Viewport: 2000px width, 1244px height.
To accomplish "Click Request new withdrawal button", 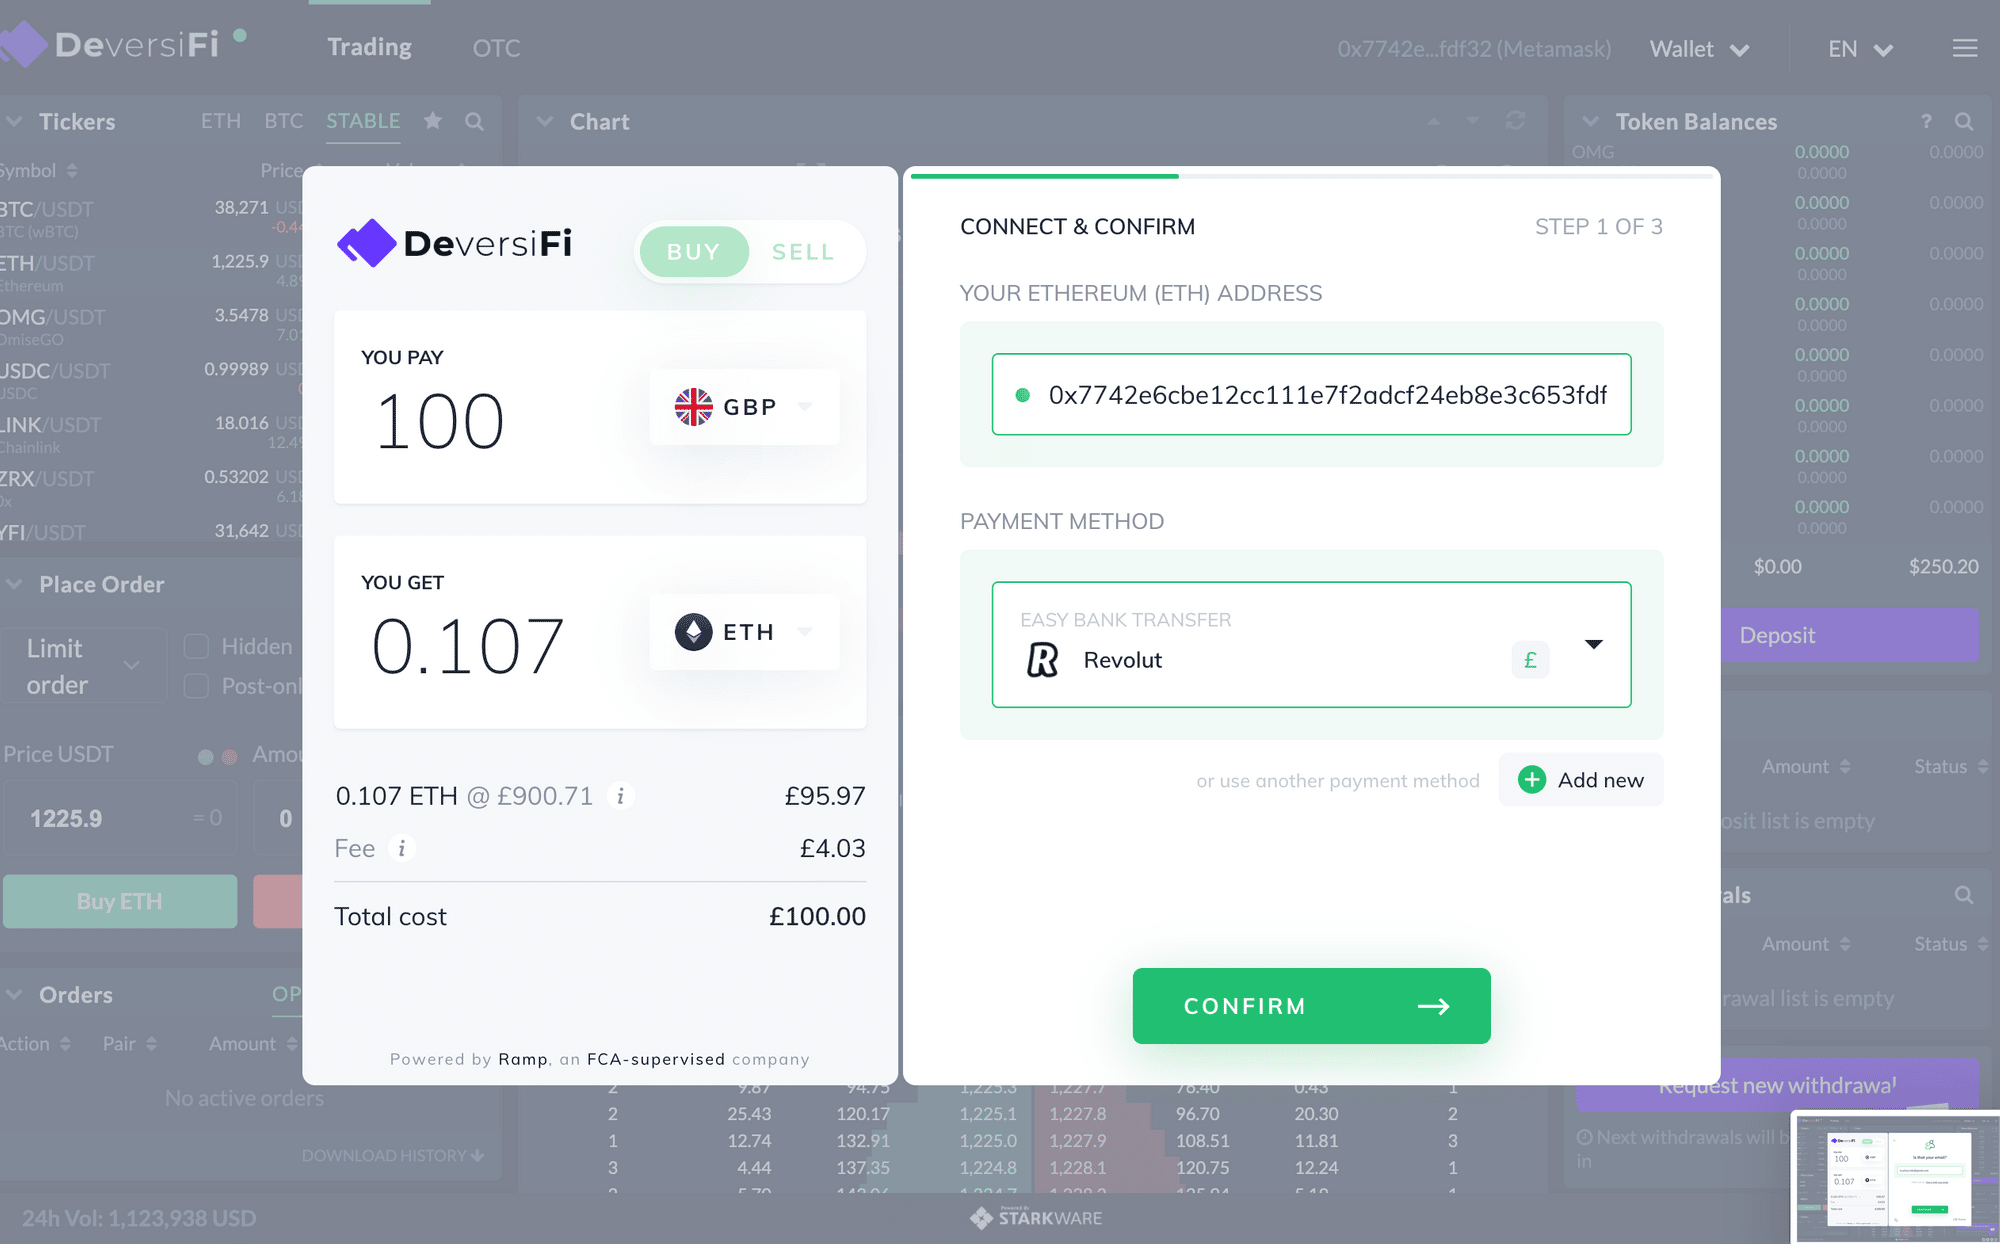I will tap(1778, 1085).
